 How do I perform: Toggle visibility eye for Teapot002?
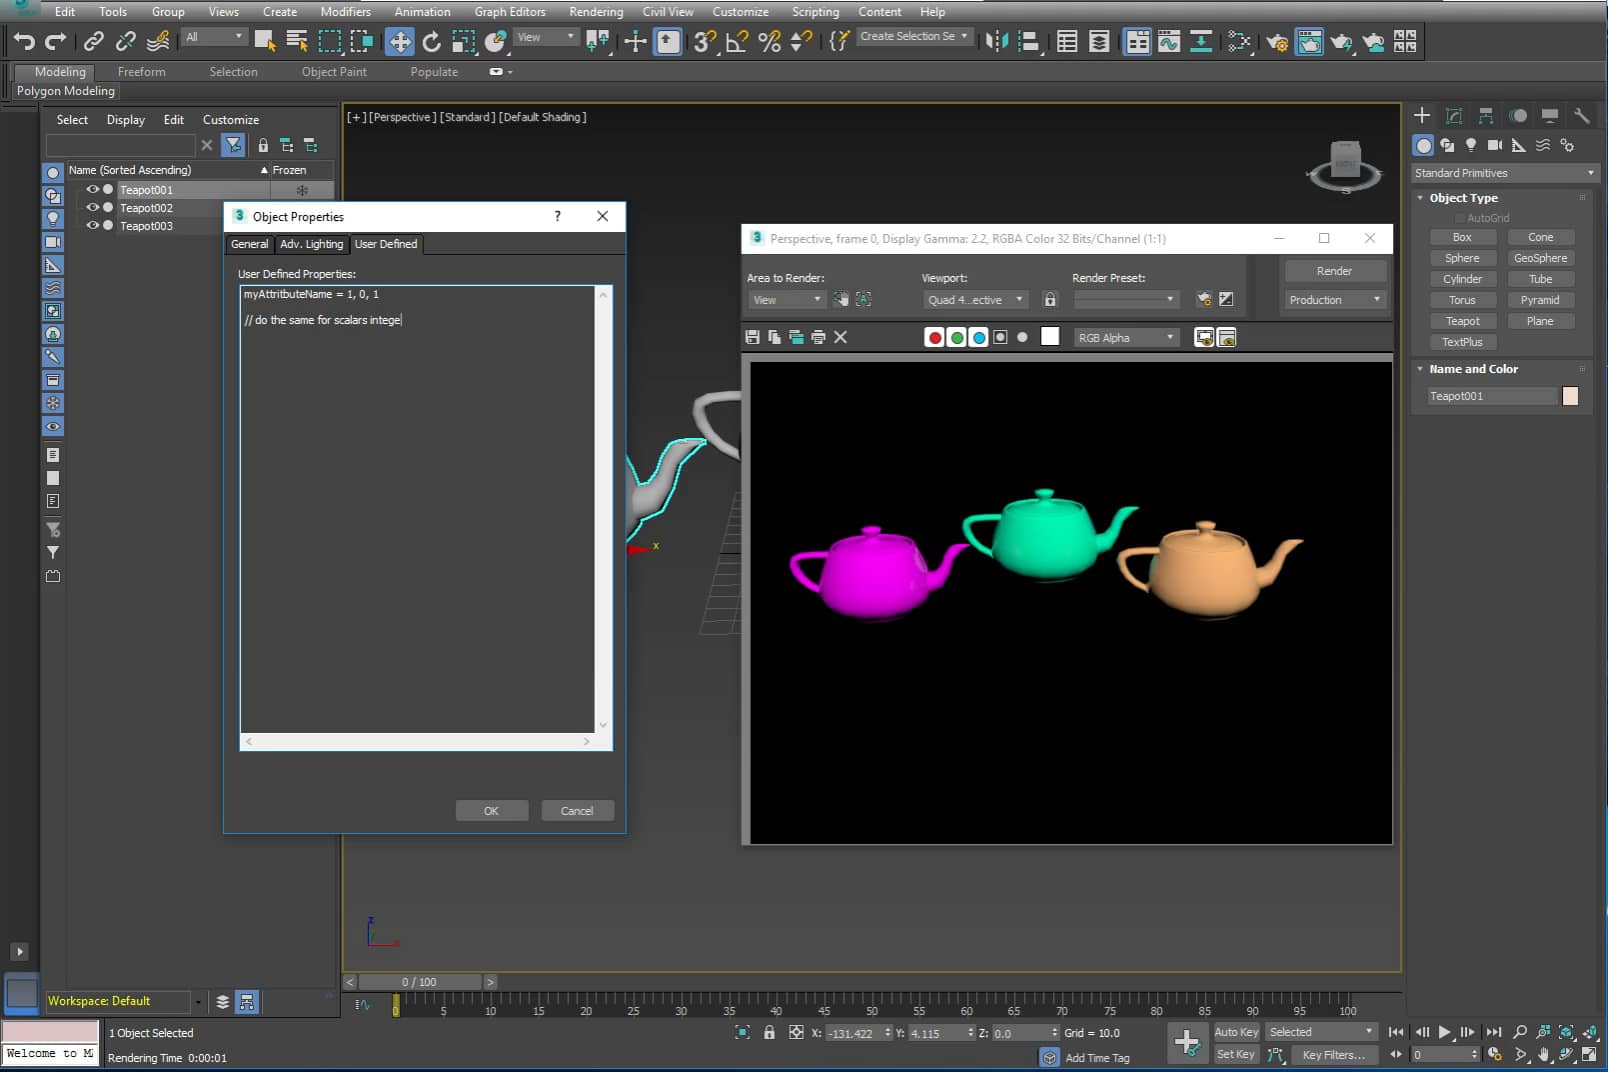click(x=92, y=207)
